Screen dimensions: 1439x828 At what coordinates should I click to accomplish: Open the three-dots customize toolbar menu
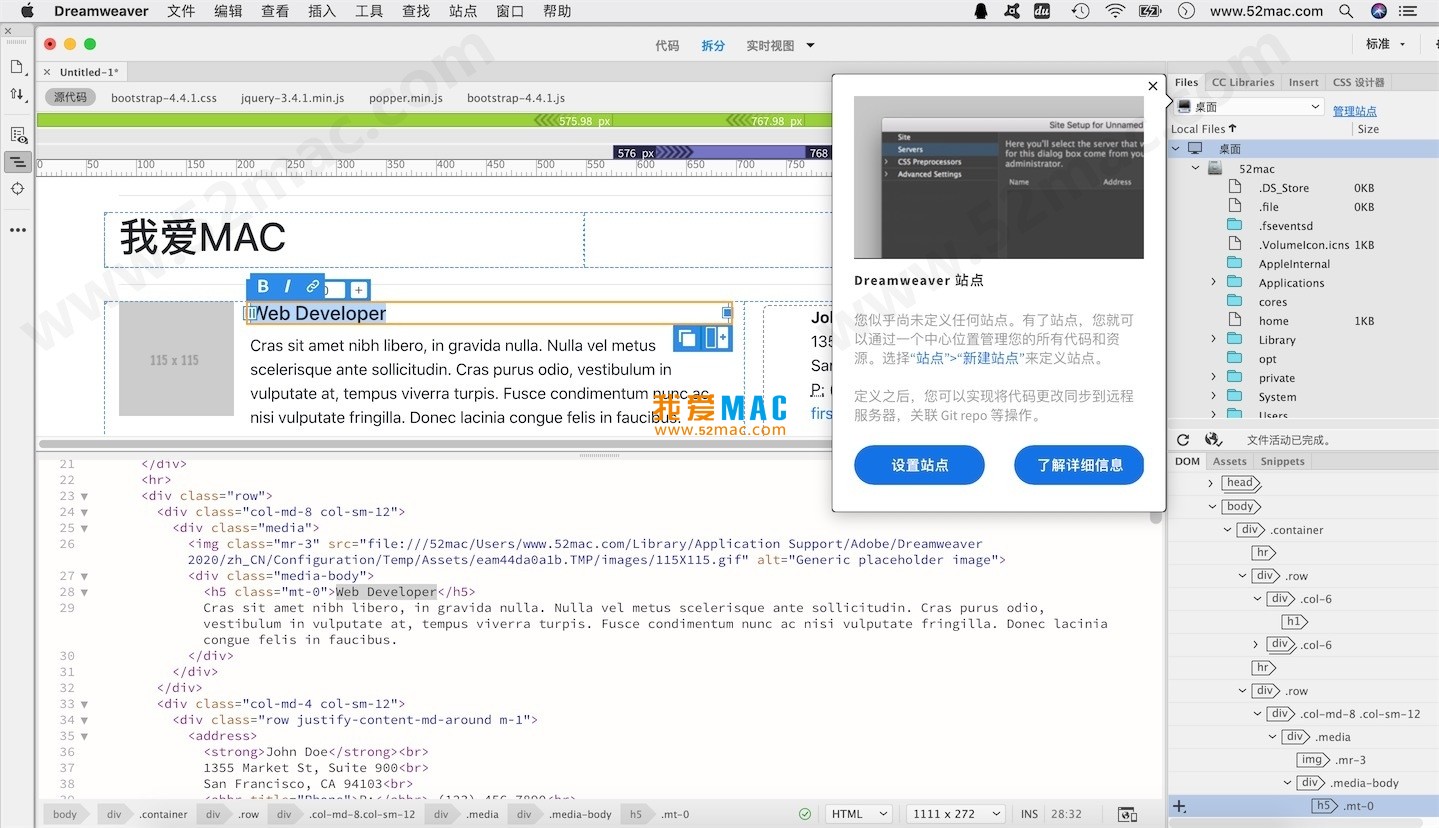[x=17, y=229]
